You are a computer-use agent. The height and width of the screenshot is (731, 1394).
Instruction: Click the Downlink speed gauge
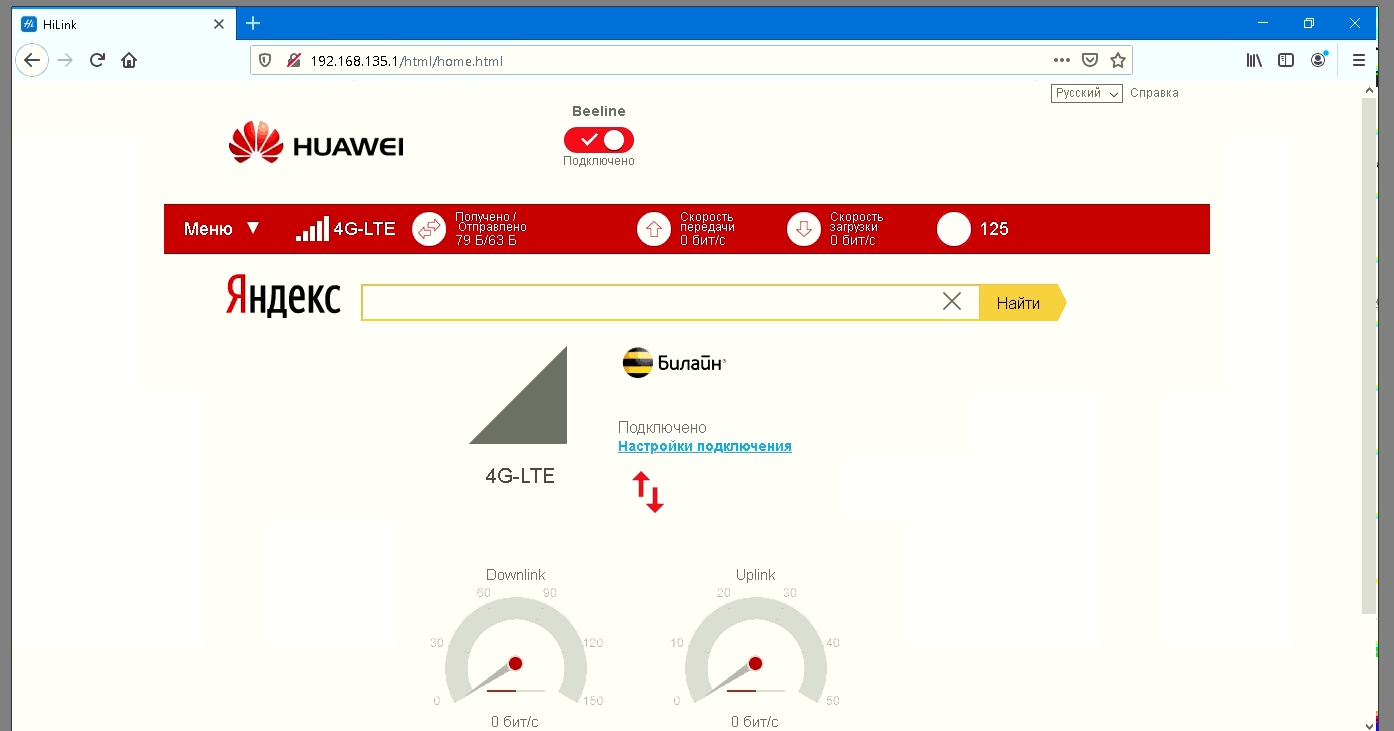pos(515,651)
